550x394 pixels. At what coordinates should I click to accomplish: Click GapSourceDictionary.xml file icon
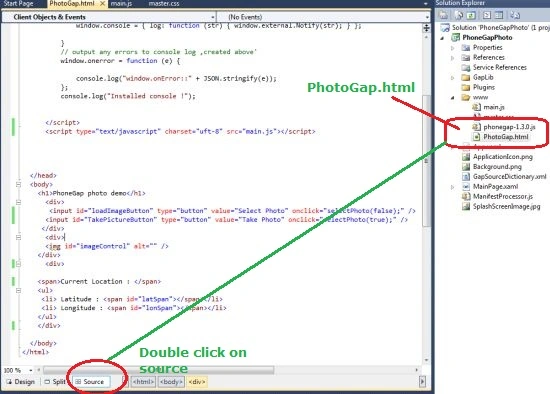pos(466,176)
